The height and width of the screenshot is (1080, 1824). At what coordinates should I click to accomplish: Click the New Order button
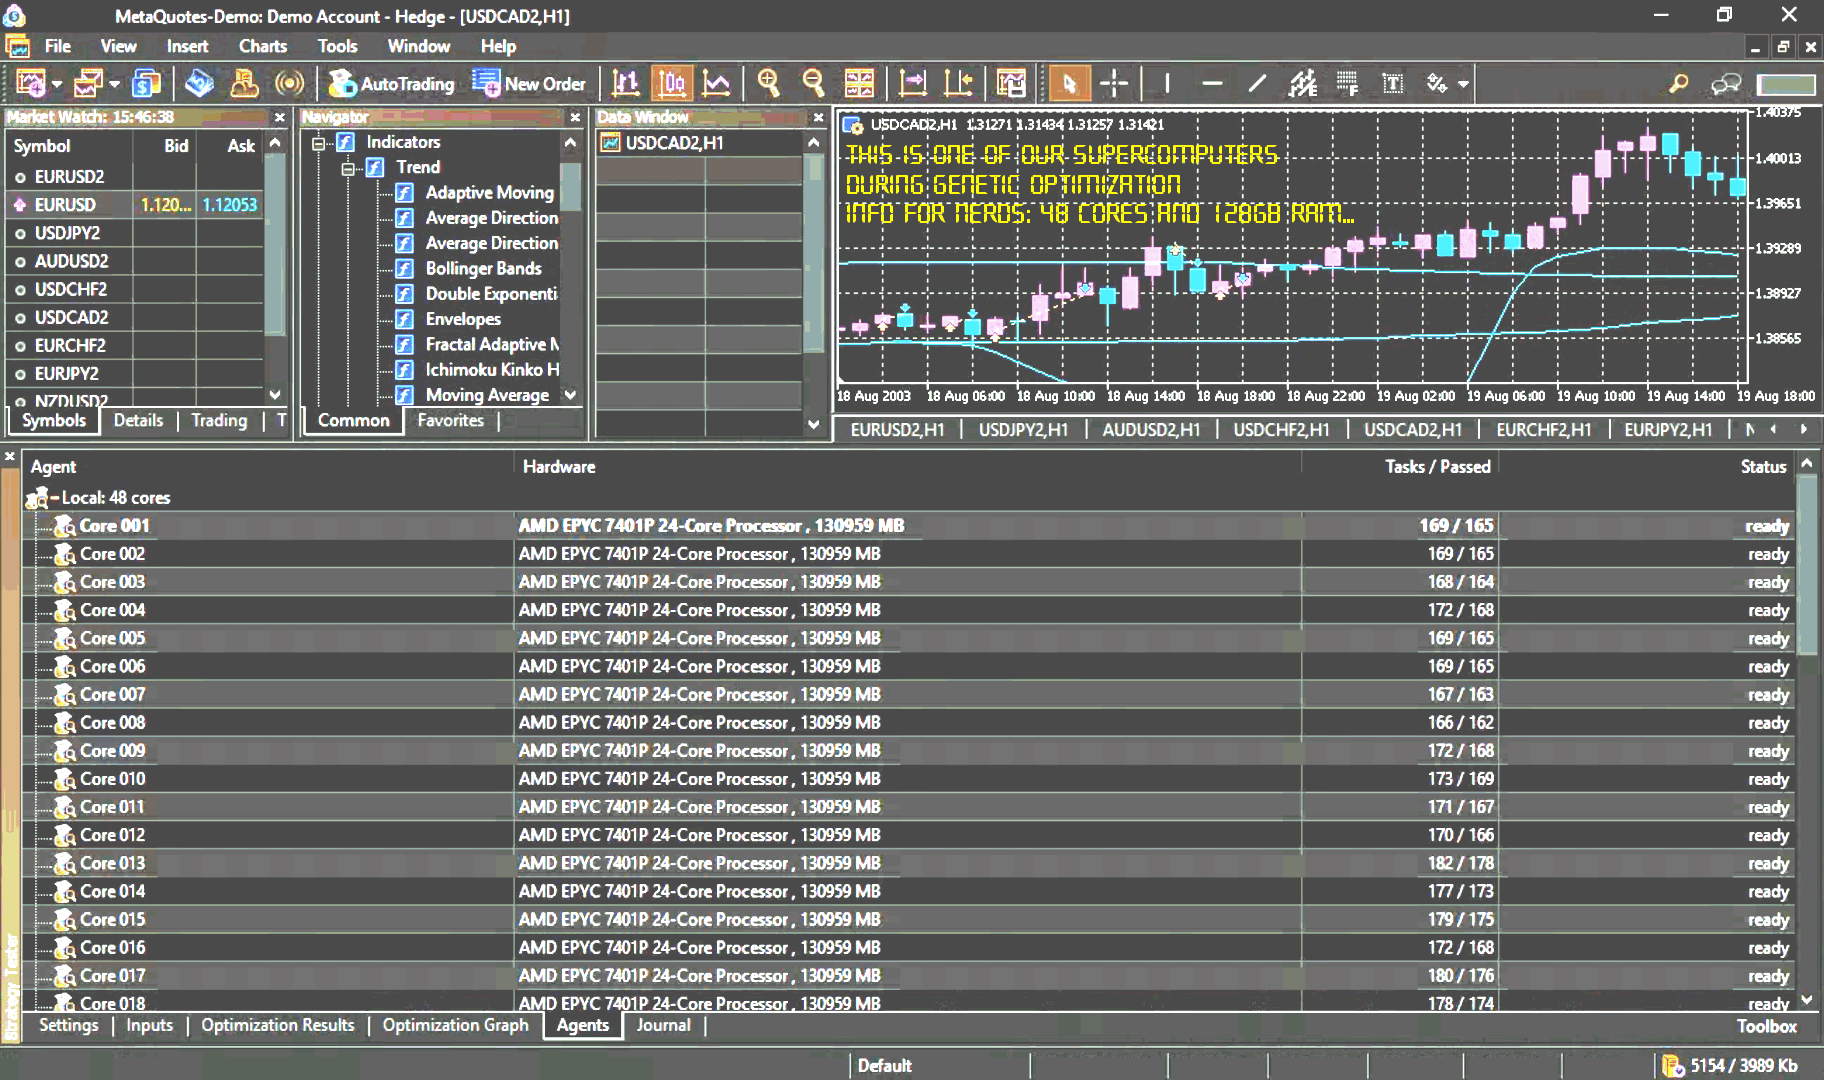(x=529, y=84)
